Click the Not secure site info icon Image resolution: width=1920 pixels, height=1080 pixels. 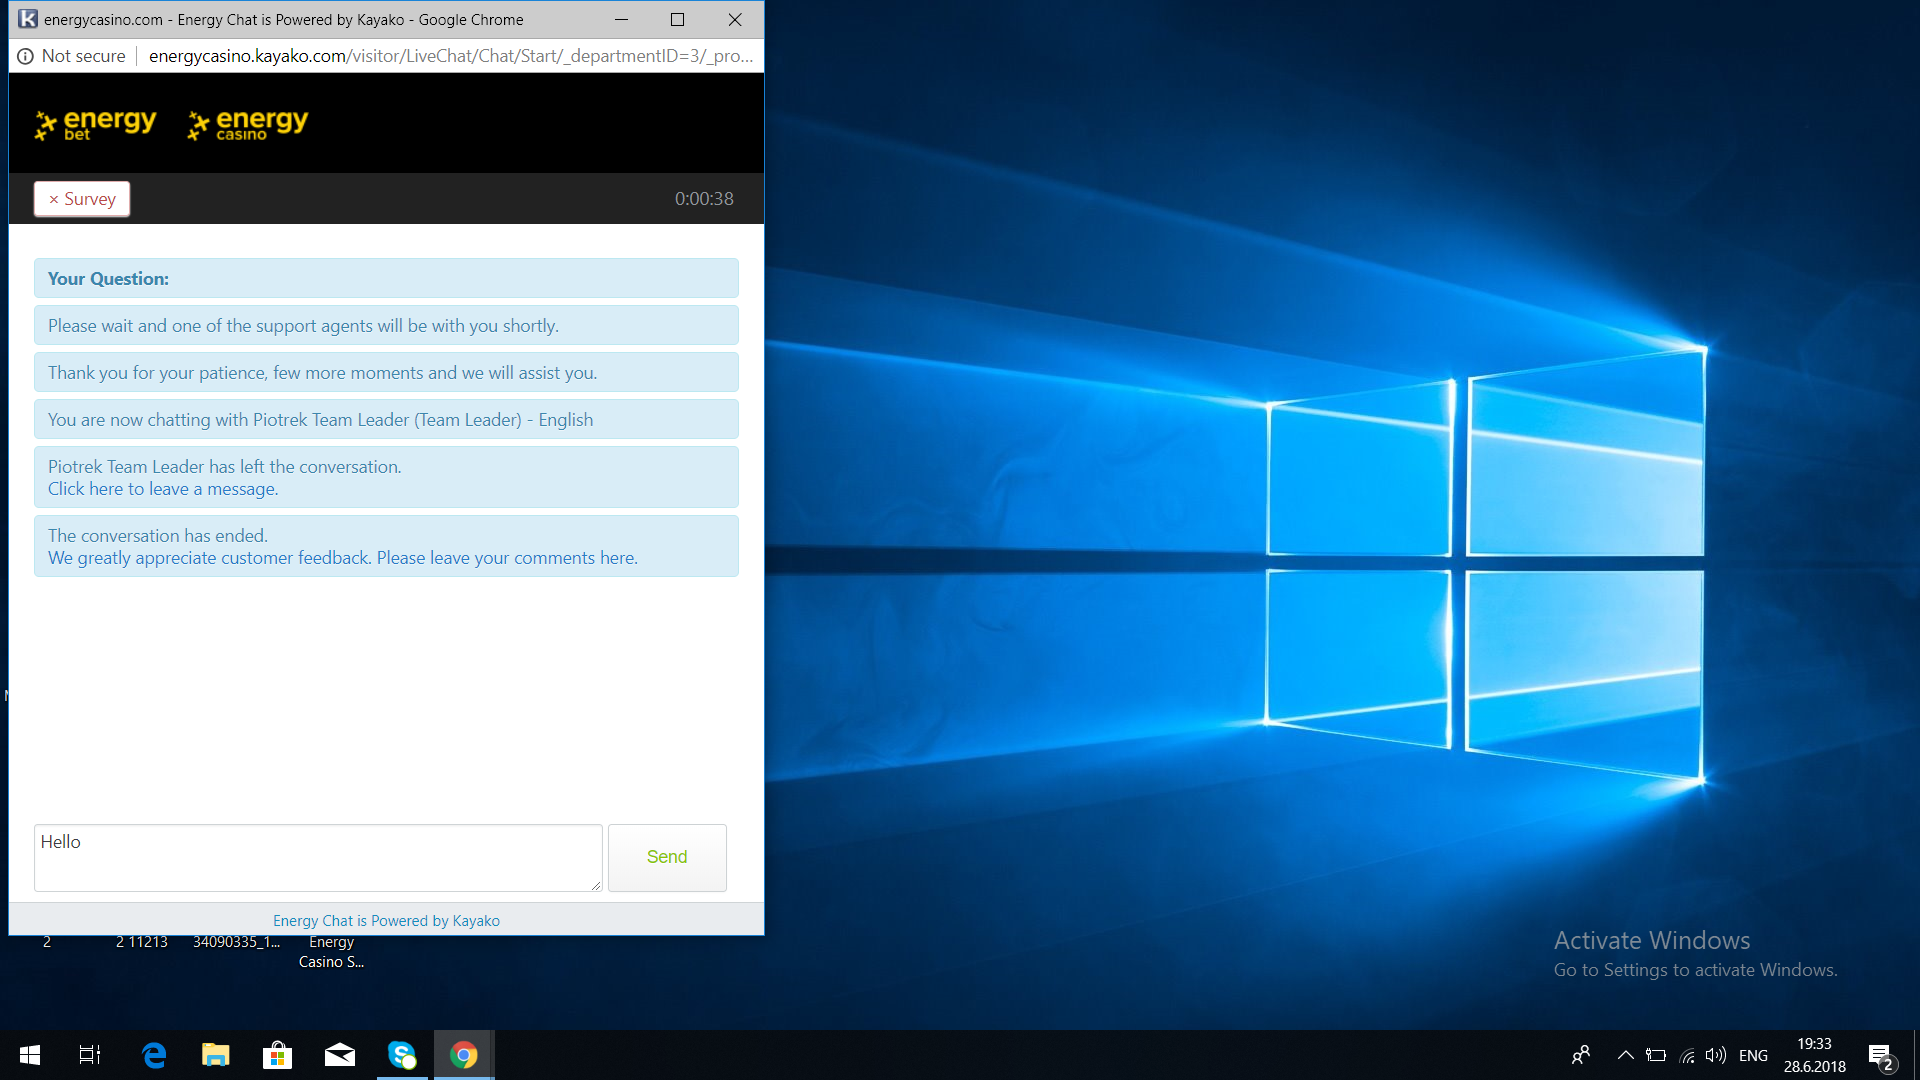[25, 56]
